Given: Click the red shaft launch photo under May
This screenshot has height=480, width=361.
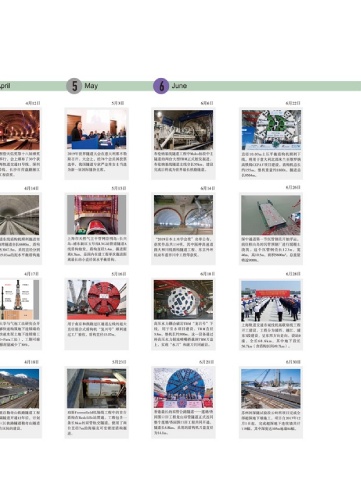Looking at the screenshot, I should (x=97, y=215).
